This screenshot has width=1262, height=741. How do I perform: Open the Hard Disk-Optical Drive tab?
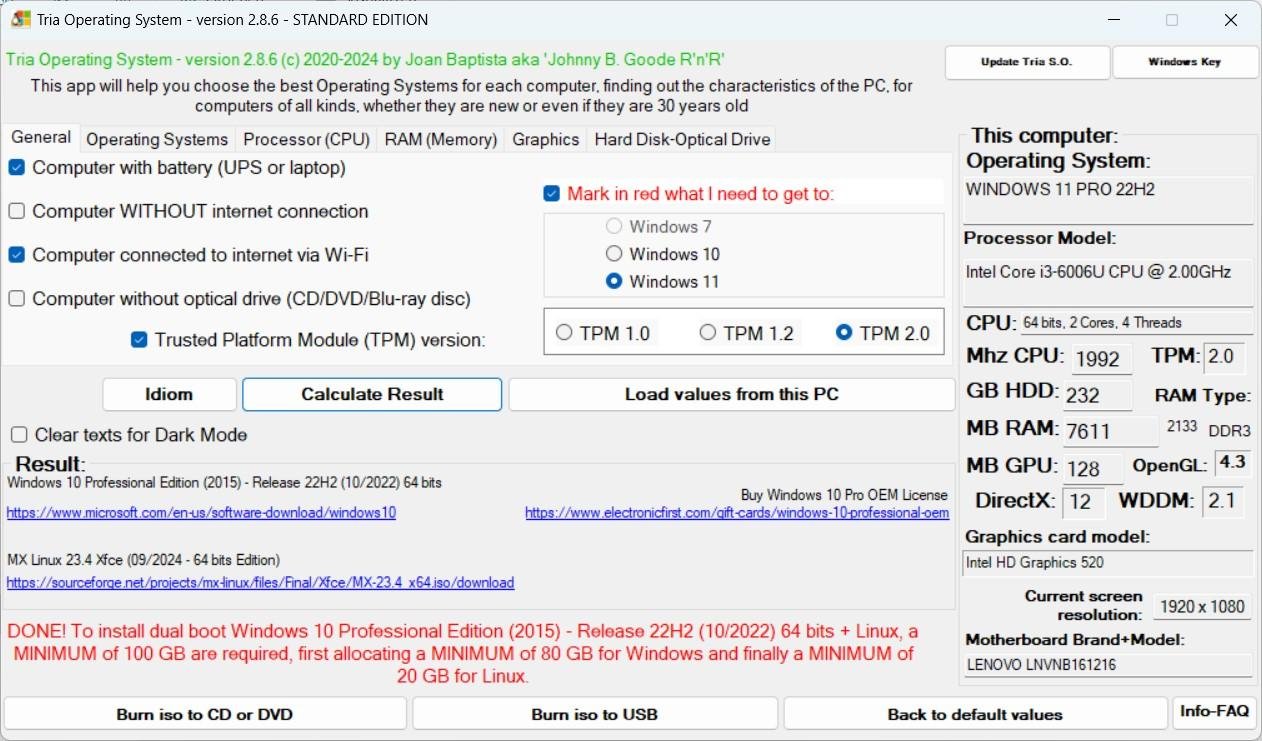(682, 140)
